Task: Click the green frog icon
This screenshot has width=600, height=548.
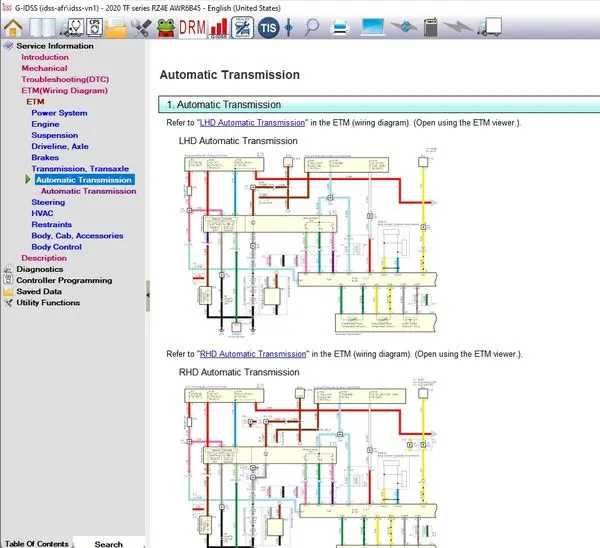Action: tap(166, 28)
